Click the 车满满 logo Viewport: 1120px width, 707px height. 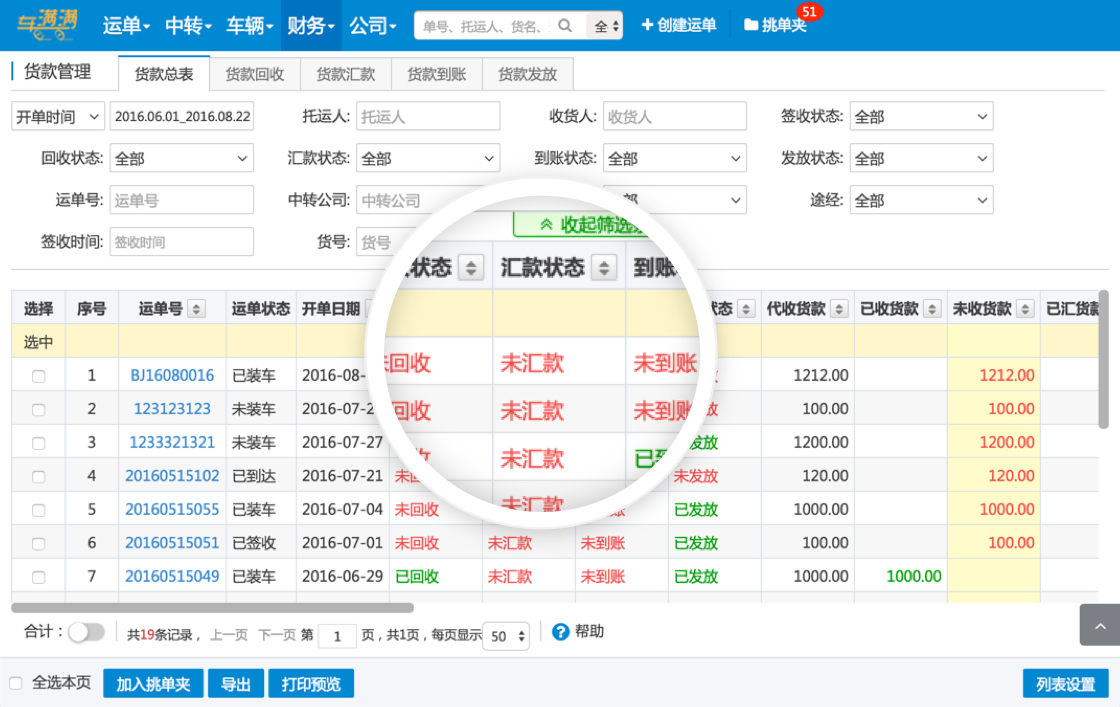coord(47,25)
